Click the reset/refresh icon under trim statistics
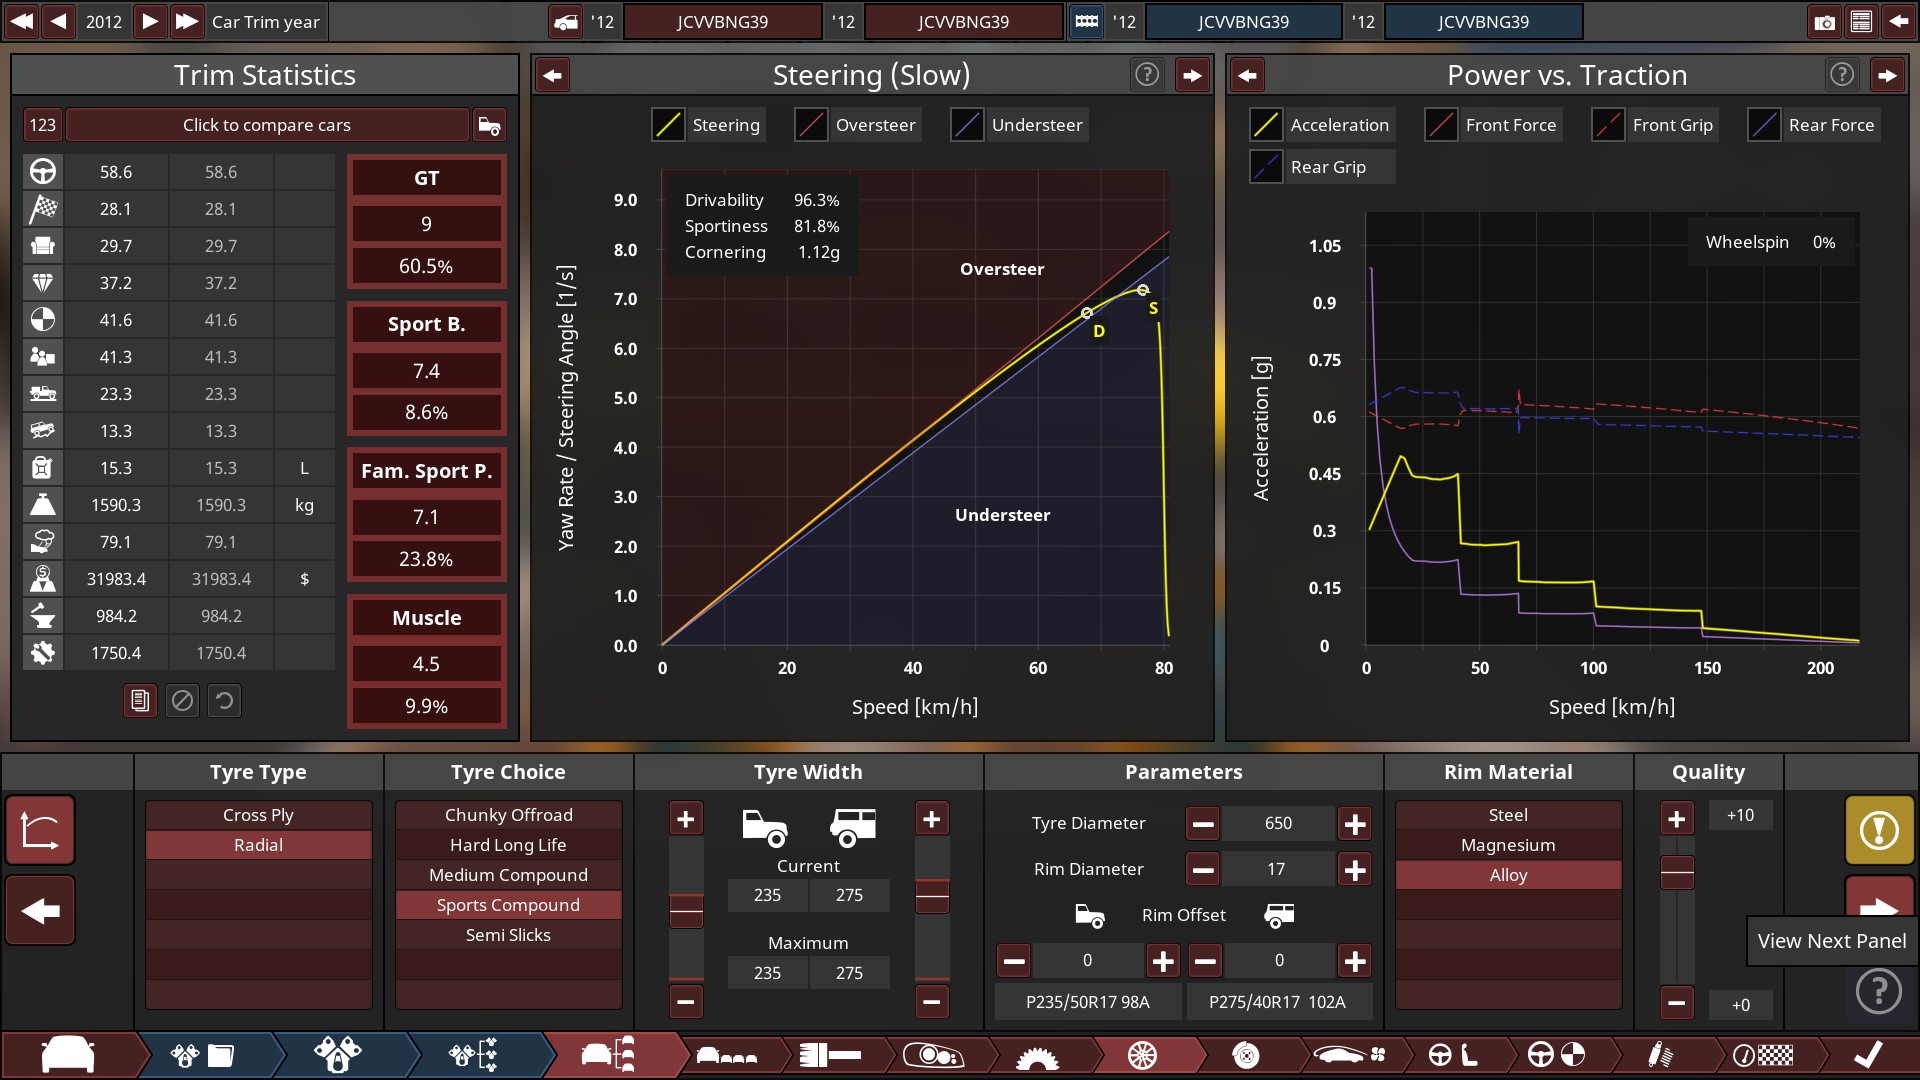This screenshot has height=1080, width=1920. pyautogui.click(x=224, y=701)
